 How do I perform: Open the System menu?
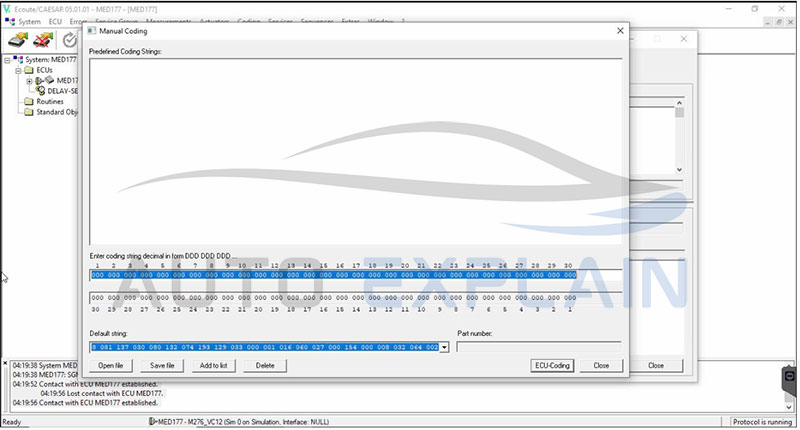[29, 21]
